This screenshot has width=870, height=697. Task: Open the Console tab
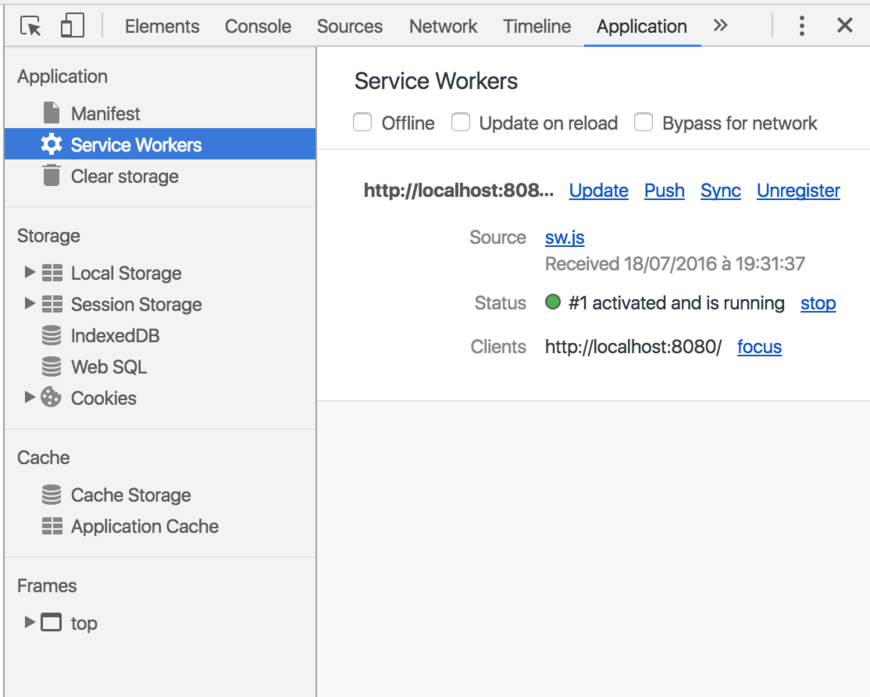(x=258, y=27)
